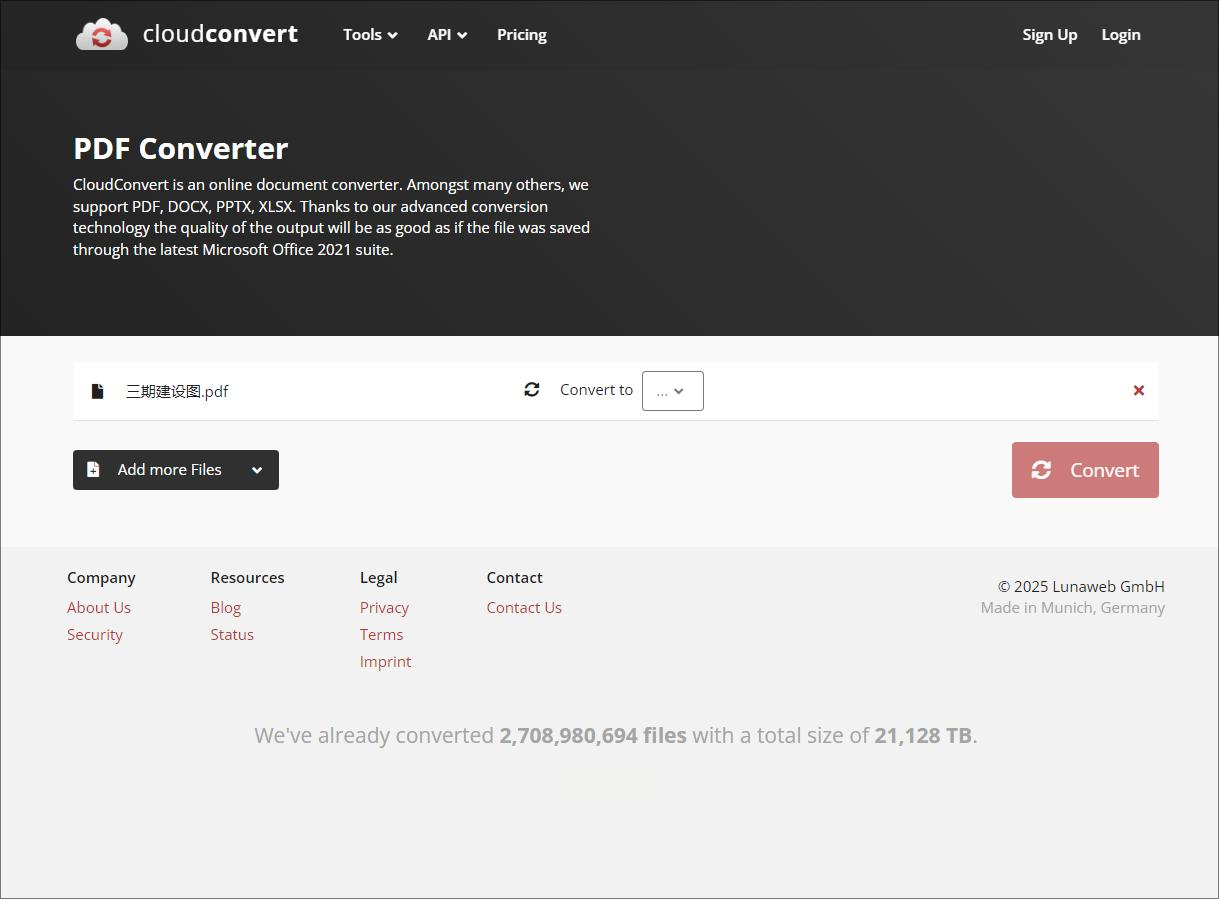
Task: Open the Convert to format dropdown
Action: [672, 391]
